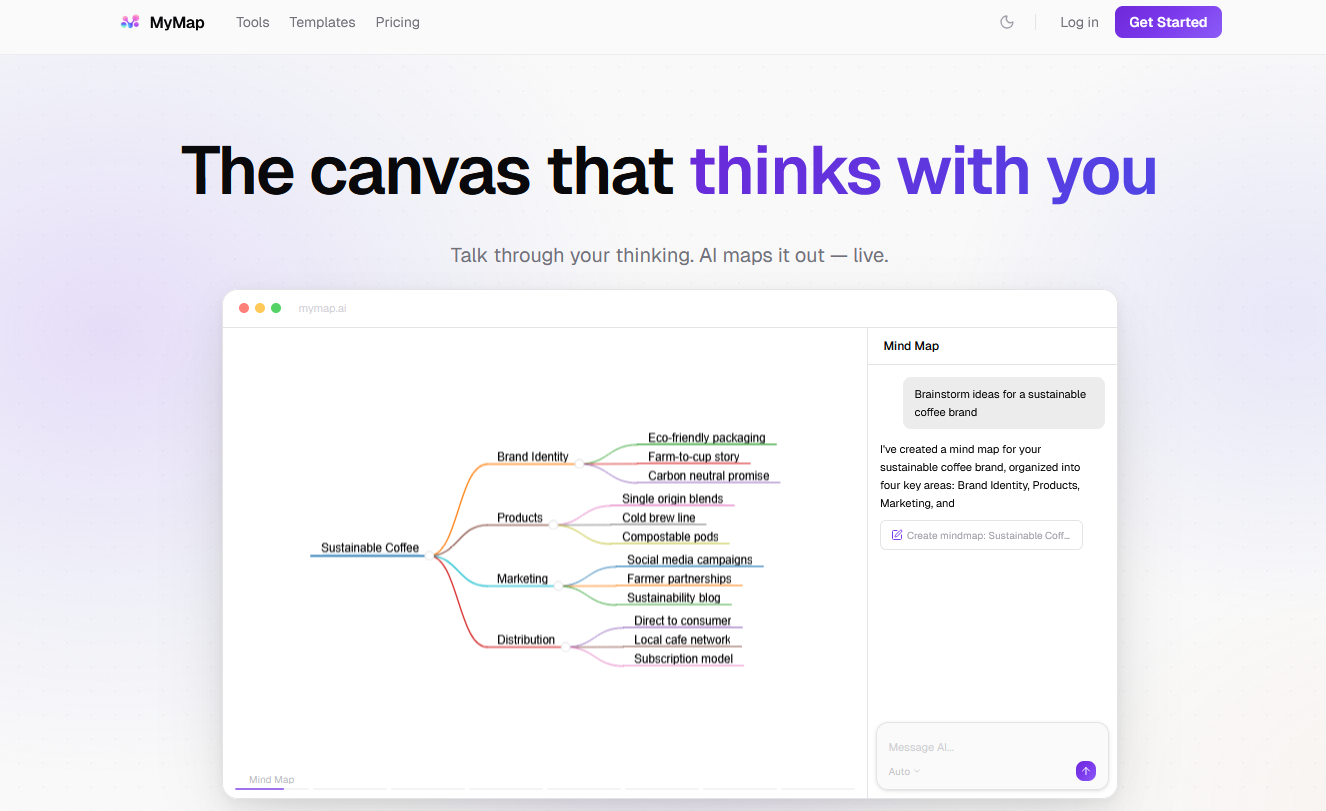The image size is (1326, 811).
Task: Click the Cold brew line node
Action: click(x=658, y=517)
